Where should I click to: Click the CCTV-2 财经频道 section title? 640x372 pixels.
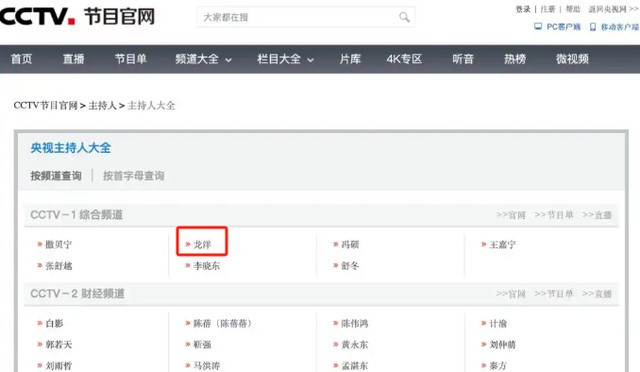tap(77, 294)
